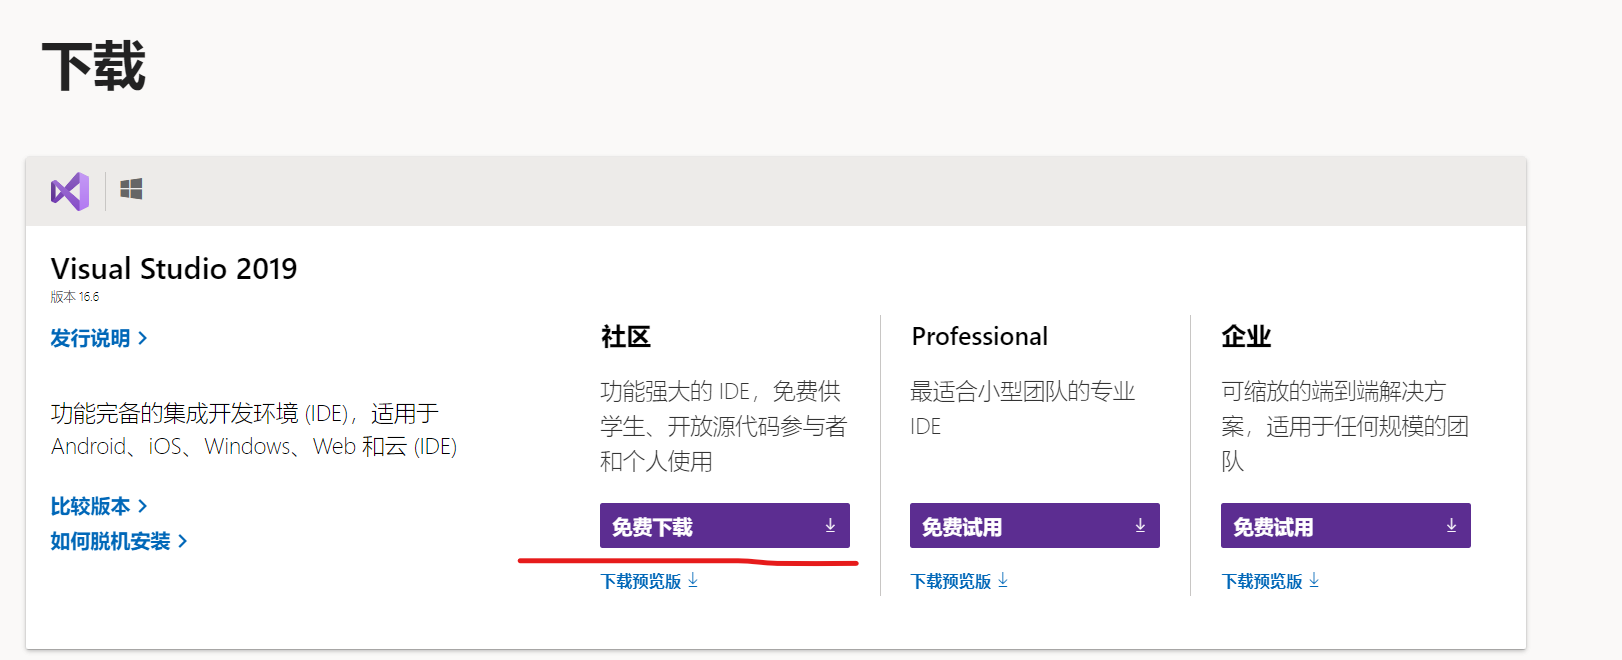Click the Visual Studio 2019 heading
The image size is (1622, 660).
tap(174, 268)
